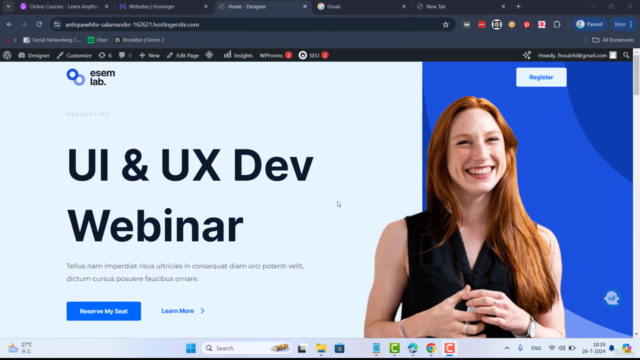Click Edit Page in admin bar

(x=183, y=55)
